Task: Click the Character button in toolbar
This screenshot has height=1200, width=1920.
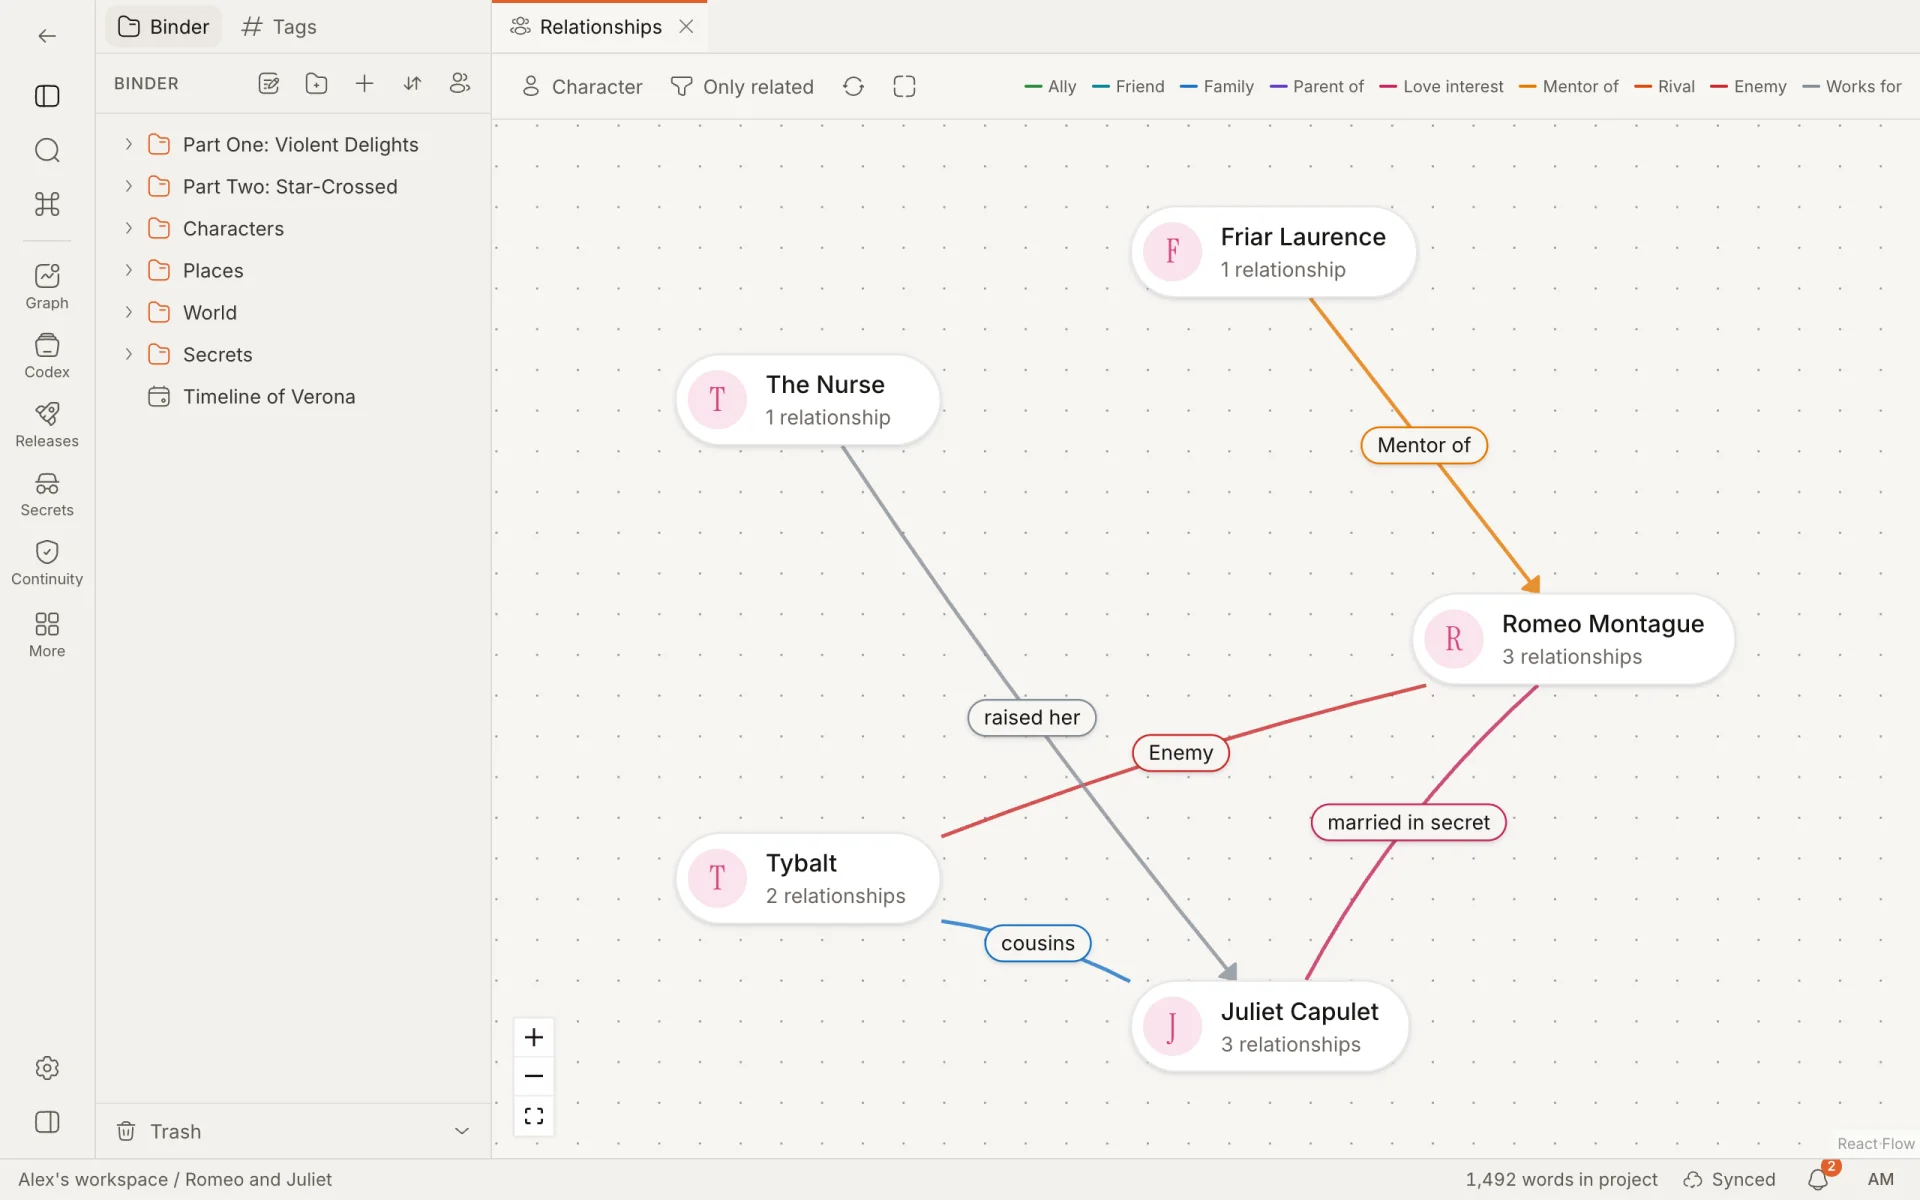Action: tap(582, 87)
